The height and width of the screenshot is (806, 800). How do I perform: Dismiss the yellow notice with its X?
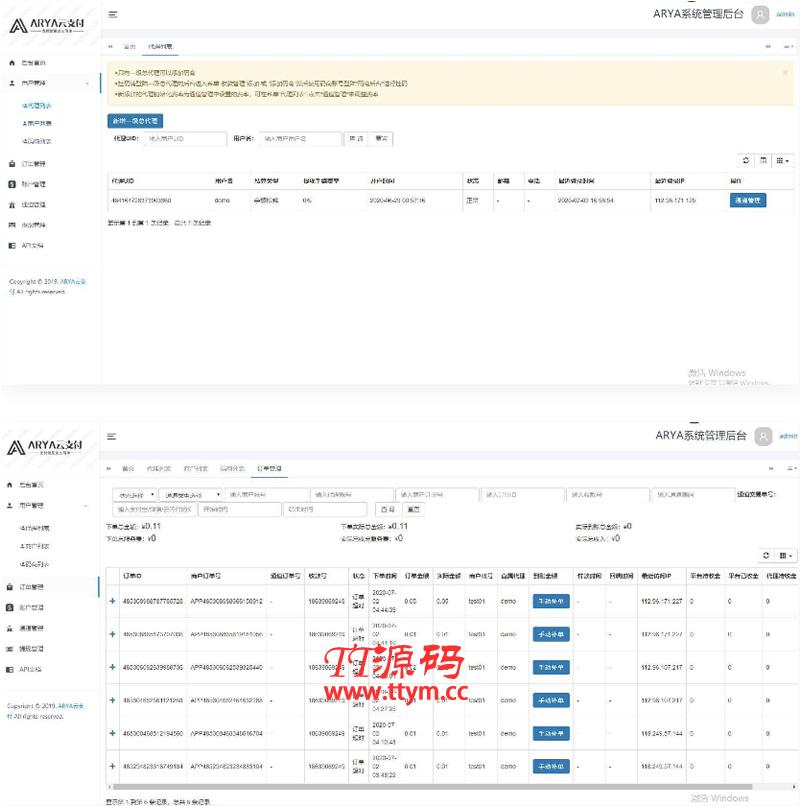(785, 72)
